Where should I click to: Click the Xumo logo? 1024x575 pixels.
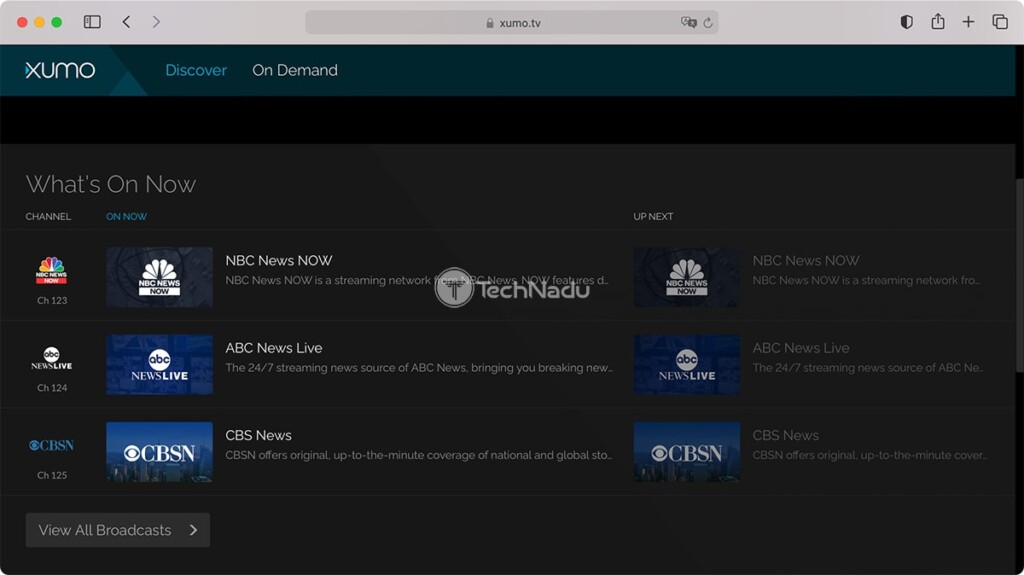(x=60, y=70)
